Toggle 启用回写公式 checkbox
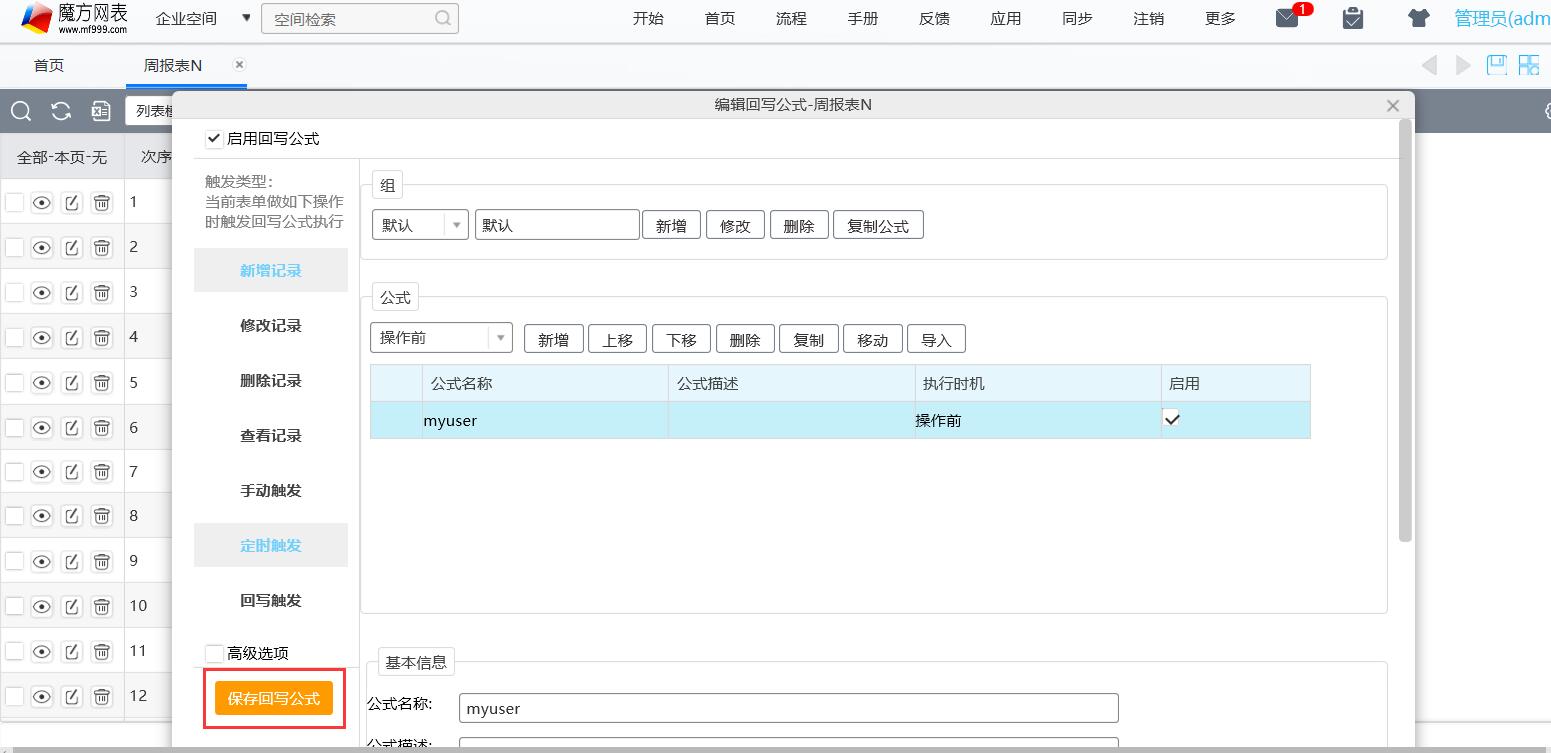1551x753 pixels. (x=214, y=139)
